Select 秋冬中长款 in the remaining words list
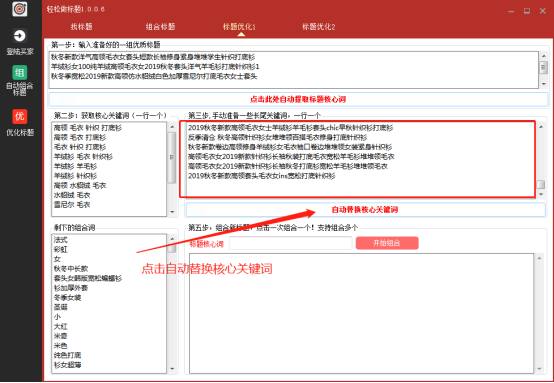The height and width of the screenshot is (383, 554). point(71,269)
